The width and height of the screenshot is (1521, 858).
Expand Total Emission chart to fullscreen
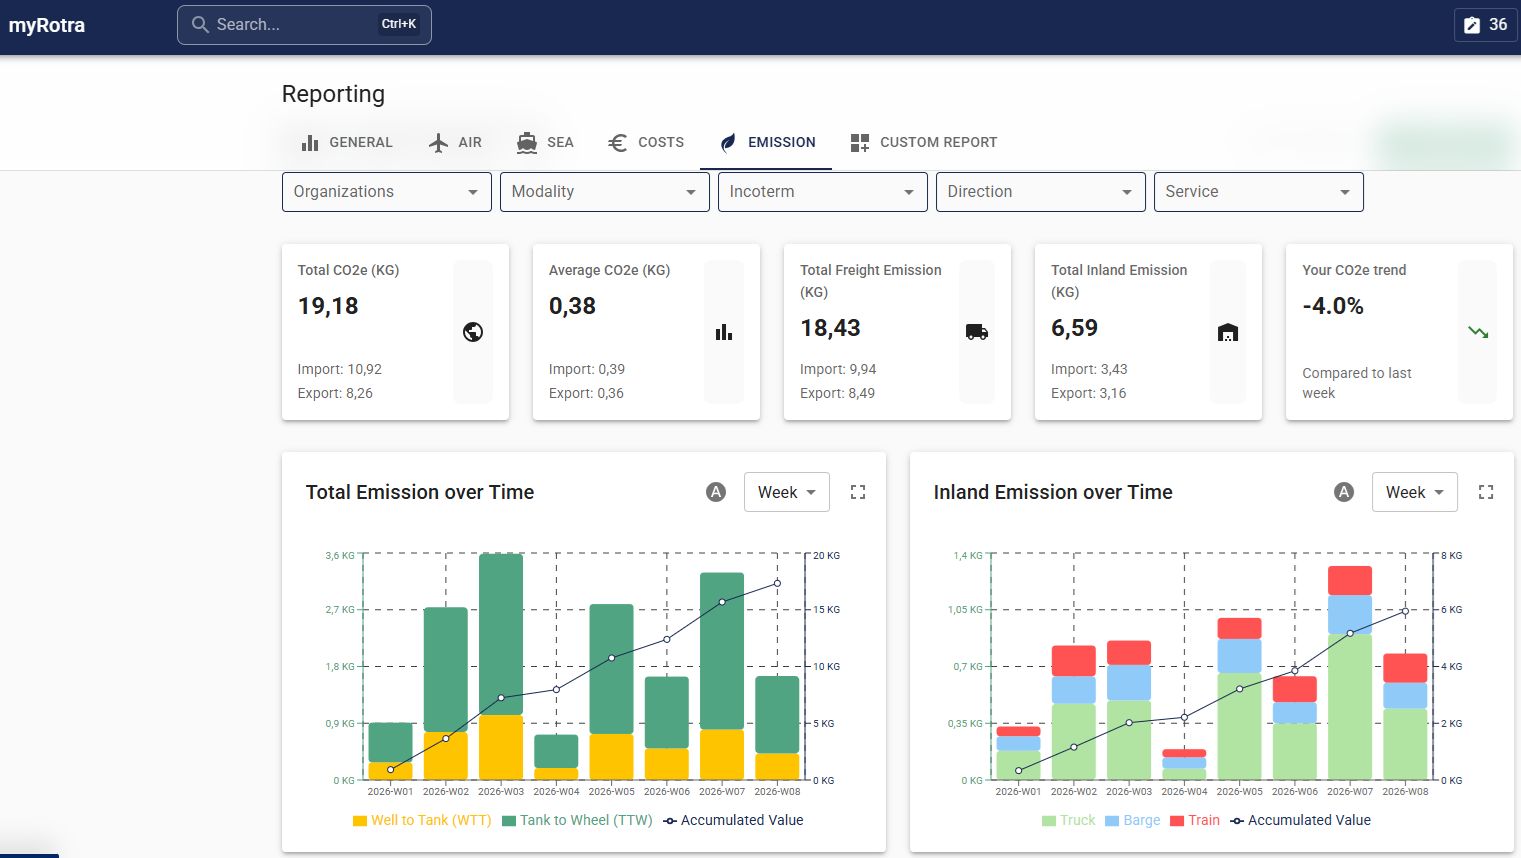tap(858, 491)
